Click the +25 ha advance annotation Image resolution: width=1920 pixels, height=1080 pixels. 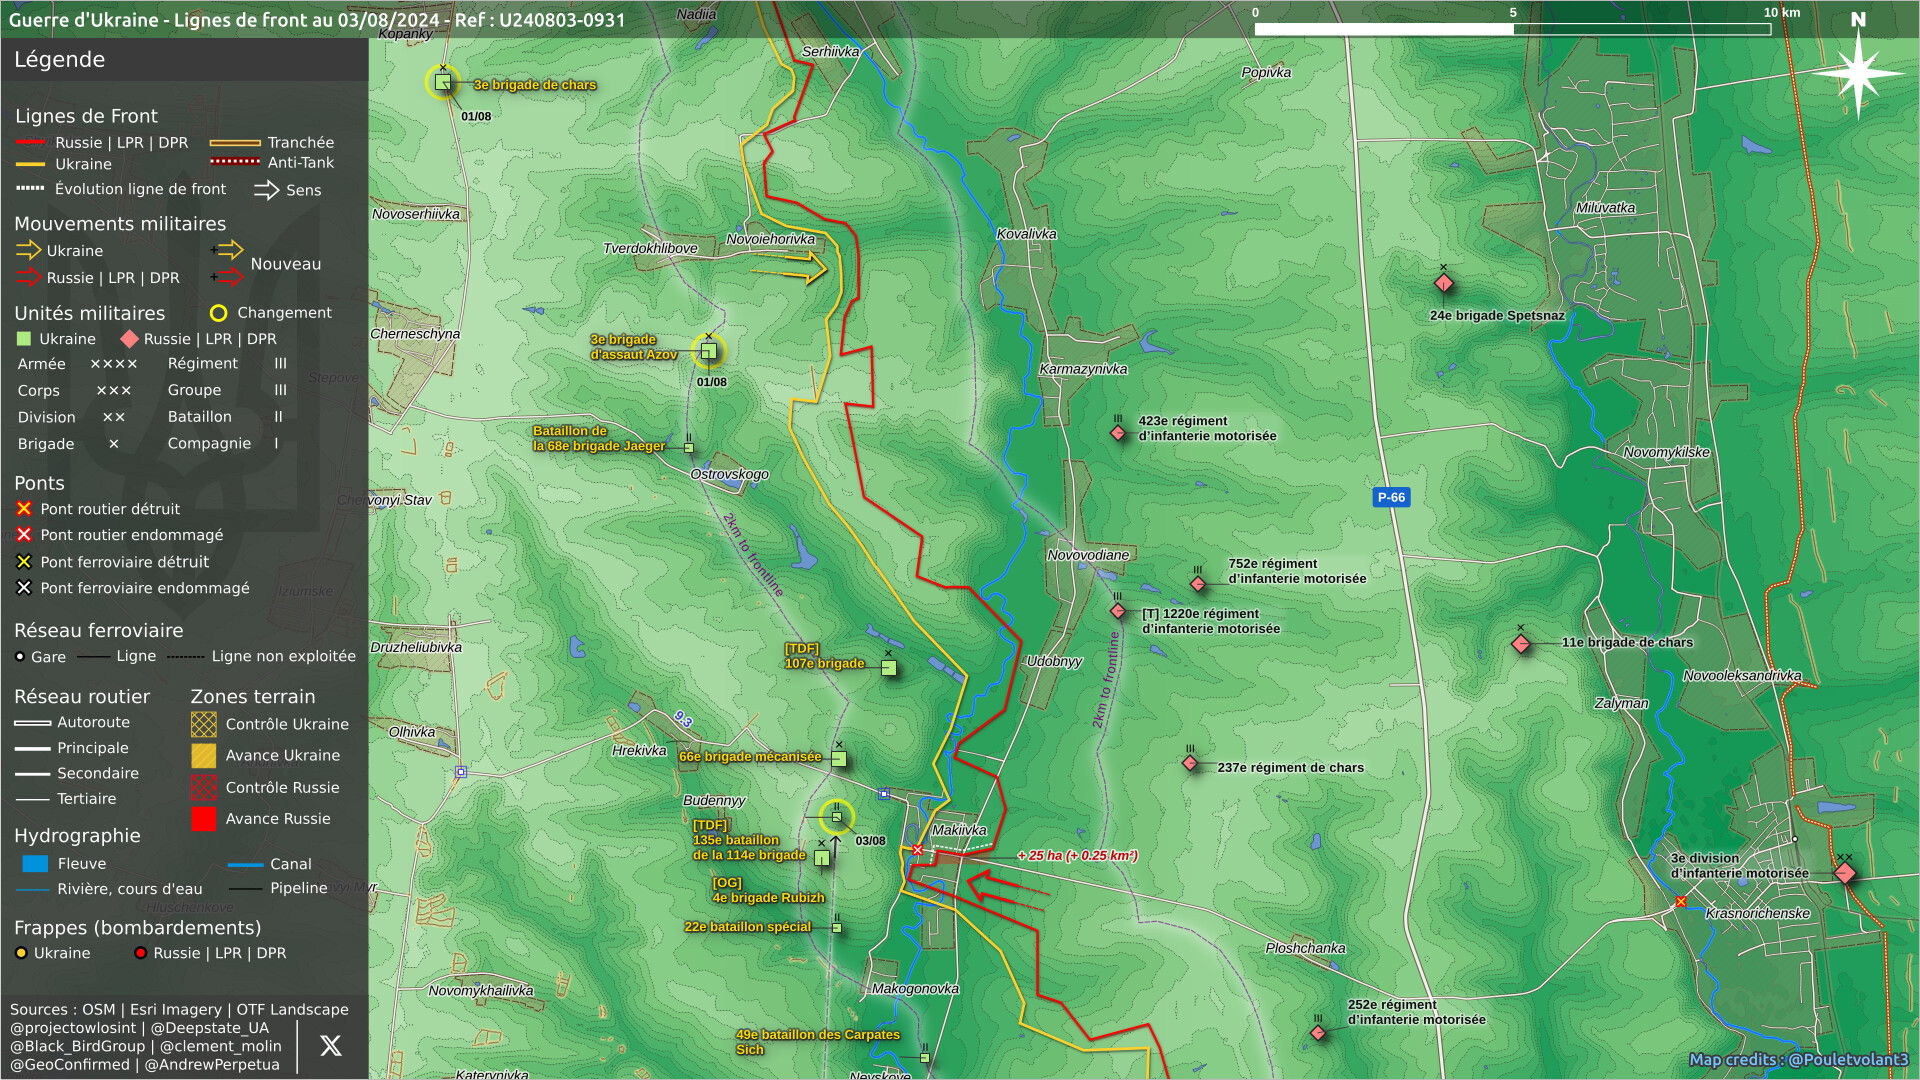click(x=1078, y=856)
